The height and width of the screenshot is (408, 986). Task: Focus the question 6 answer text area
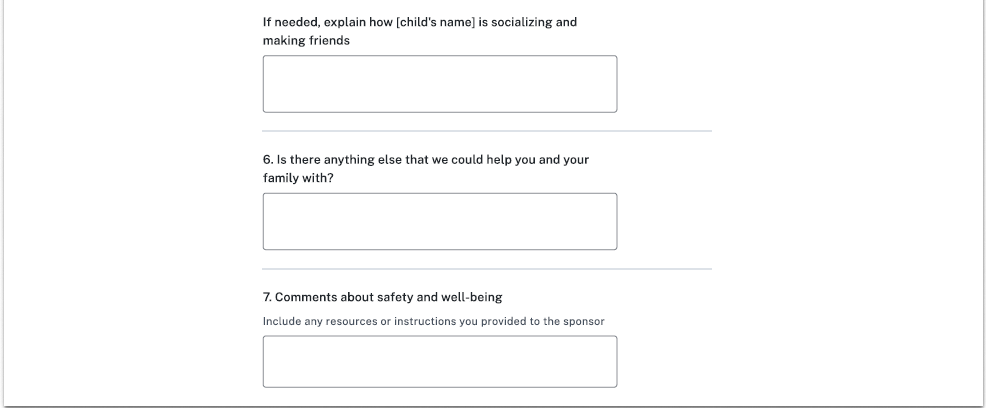click(x=440, y=221)
